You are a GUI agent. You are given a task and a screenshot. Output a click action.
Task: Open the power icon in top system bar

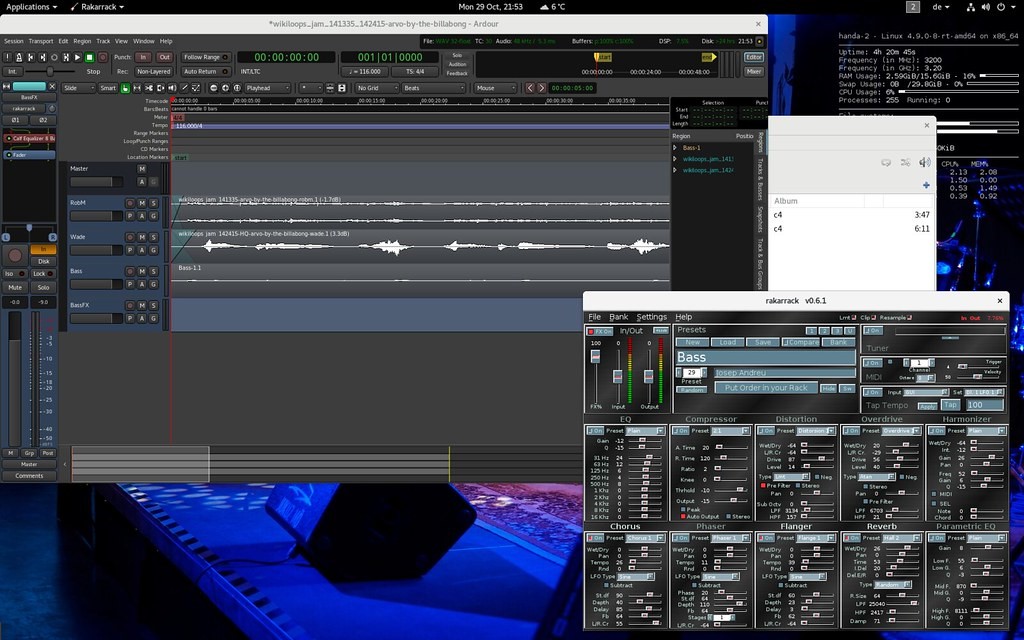(1000, 7)
